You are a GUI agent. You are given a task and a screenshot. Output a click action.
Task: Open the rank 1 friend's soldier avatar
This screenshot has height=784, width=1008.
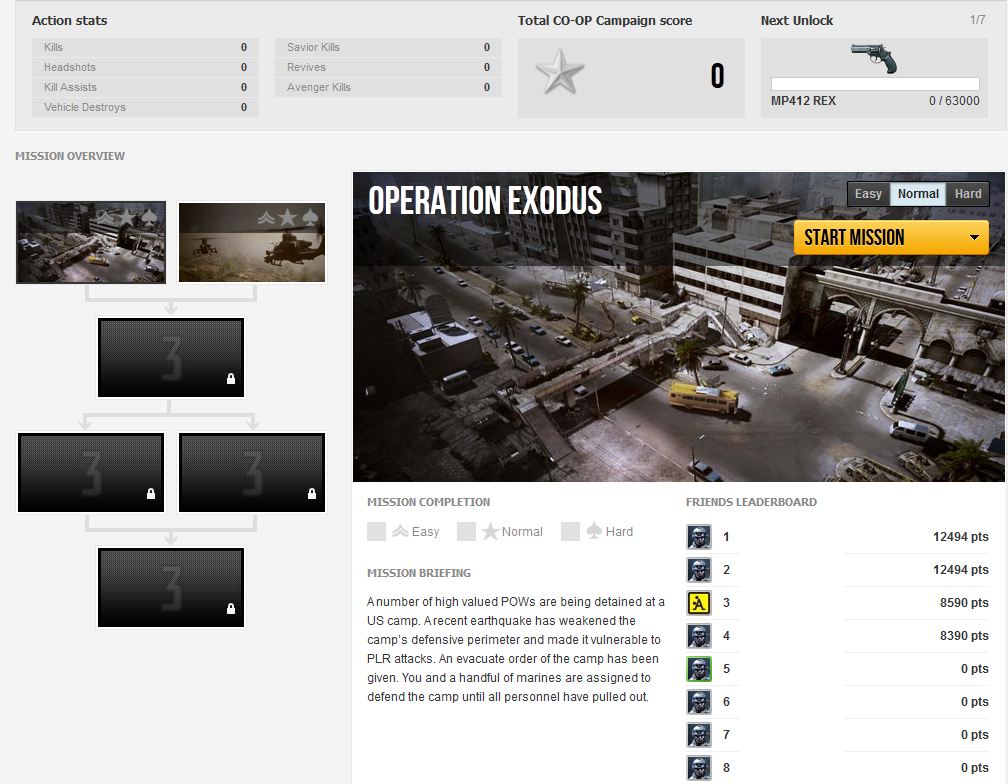coord(699,537)
